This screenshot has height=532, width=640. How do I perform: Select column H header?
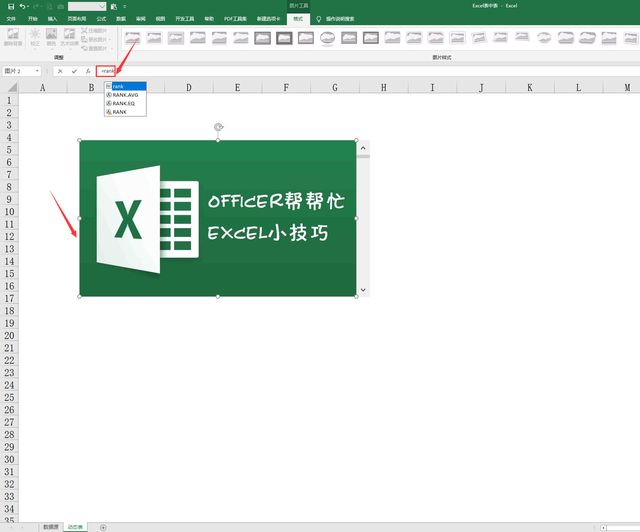click(384, 87)
